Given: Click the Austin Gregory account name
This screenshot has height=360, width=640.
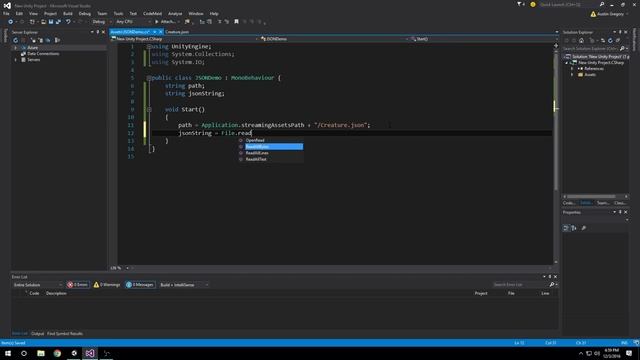Looking at the screenshot, I should click(x=610, y=14).
